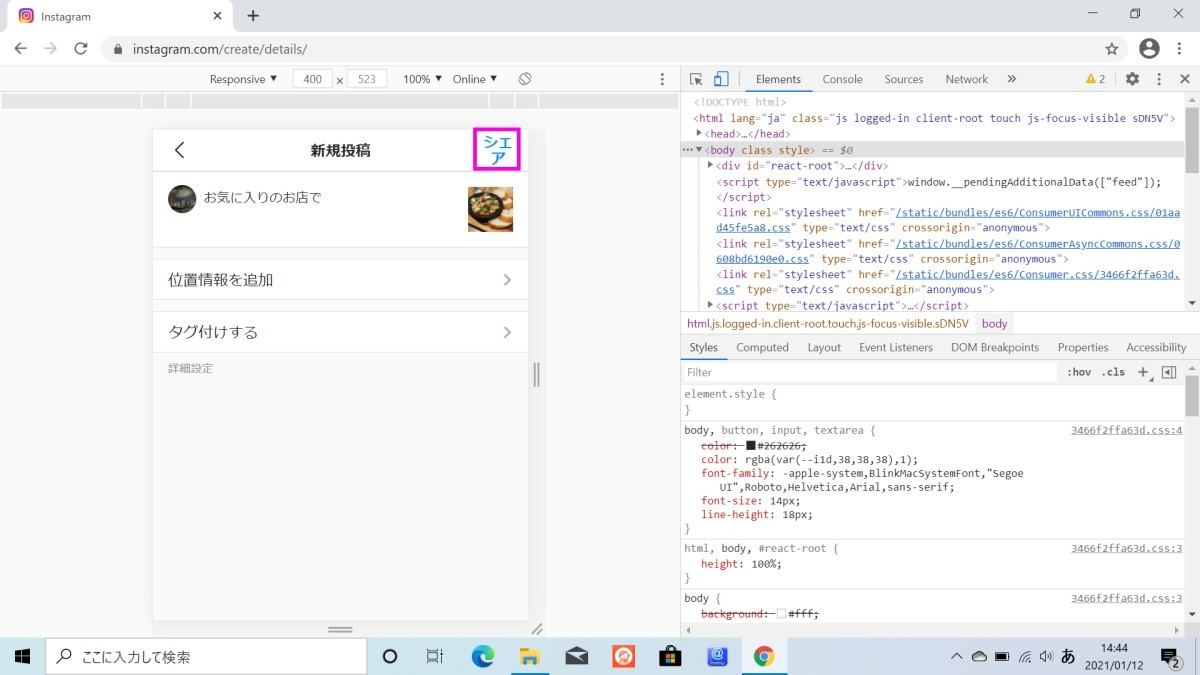Toggle the computed styles sidebar icon
Image resolution: width=1200 pixels, height=675 pixels.
point(1168,372)
